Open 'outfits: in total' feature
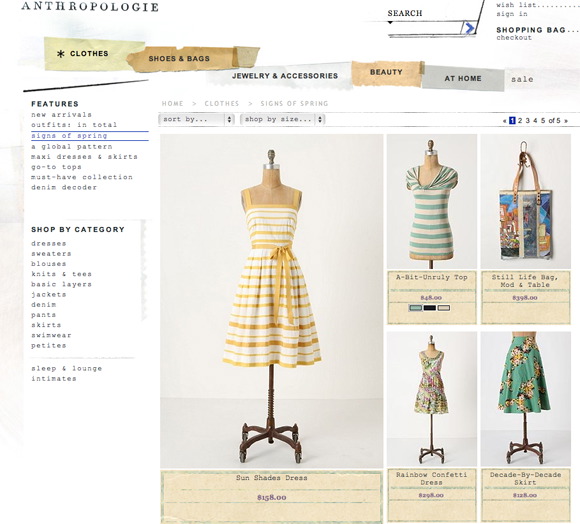 pyautogui.click(x=74, y=125)
